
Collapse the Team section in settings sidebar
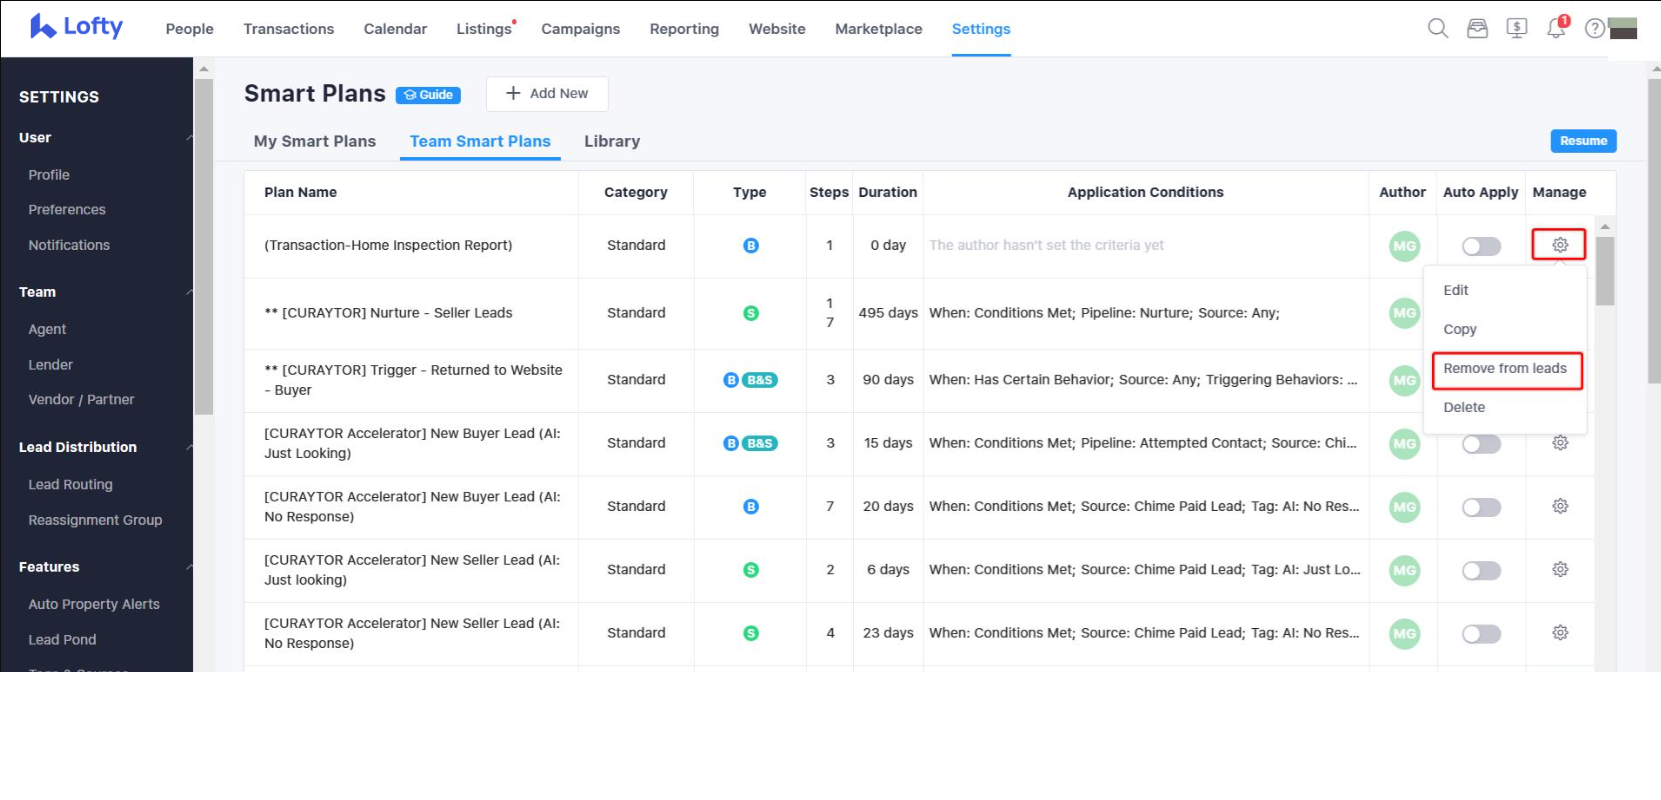[188, 292]
